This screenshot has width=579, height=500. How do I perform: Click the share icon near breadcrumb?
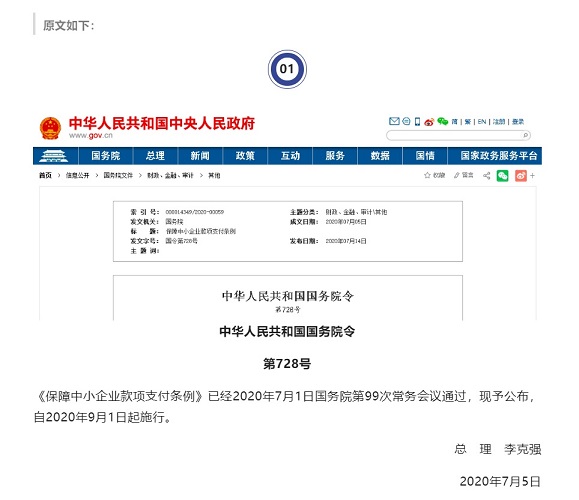(487, 176)
